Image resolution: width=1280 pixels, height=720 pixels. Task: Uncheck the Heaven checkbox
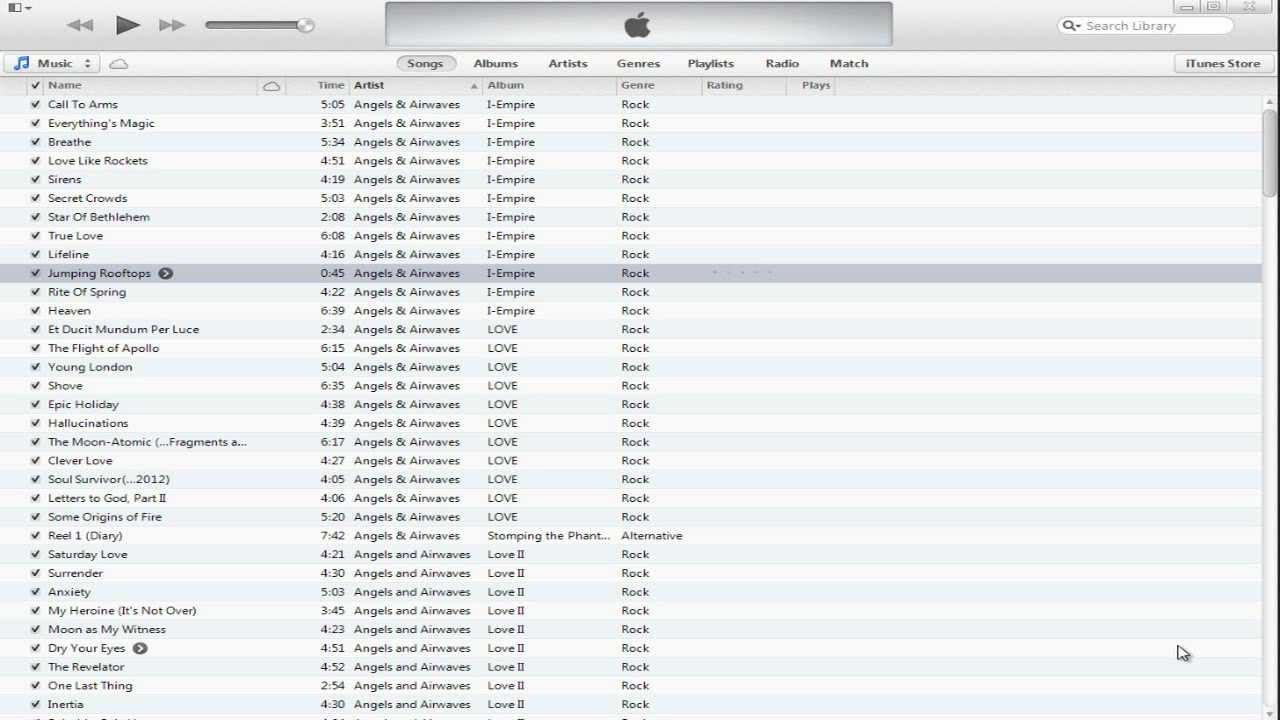point(36,311)
